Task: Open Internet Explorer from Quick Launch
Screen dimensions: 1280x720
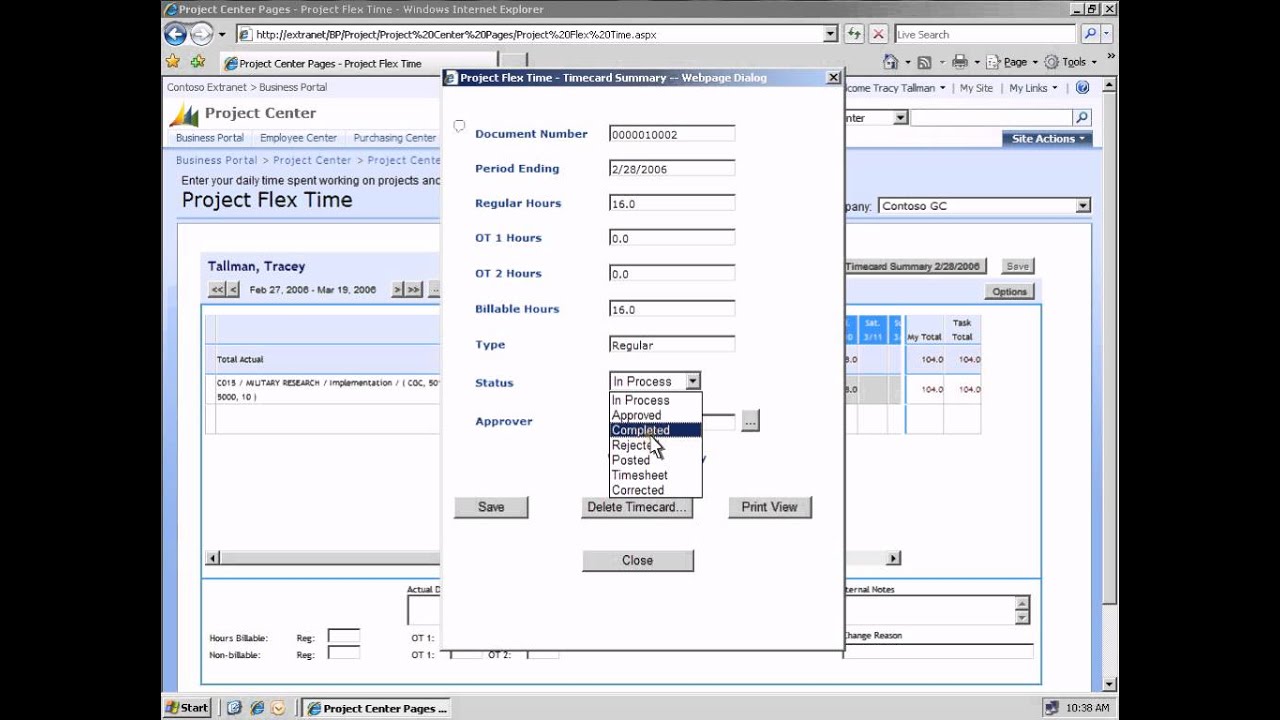Action: 256,708
